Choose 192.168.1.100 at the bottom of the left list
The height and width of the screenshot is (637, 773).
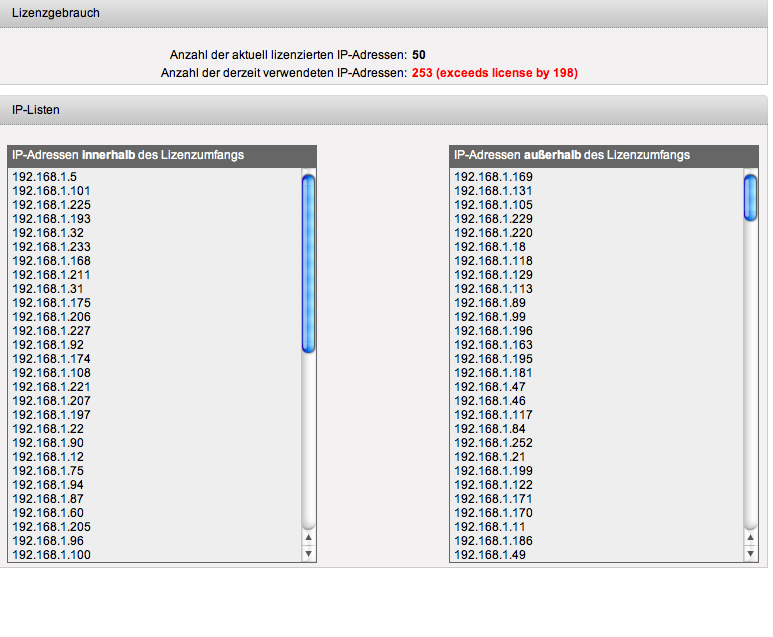pyautogui.click(x=51, y=555)
